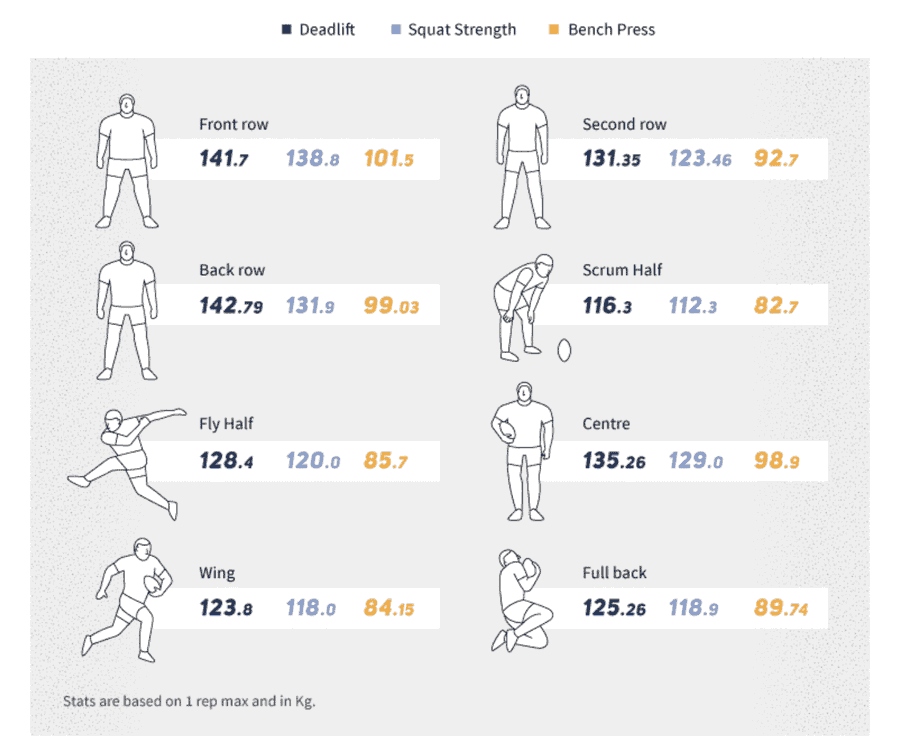Click the Front row player figure icon

tap(127, 160)
